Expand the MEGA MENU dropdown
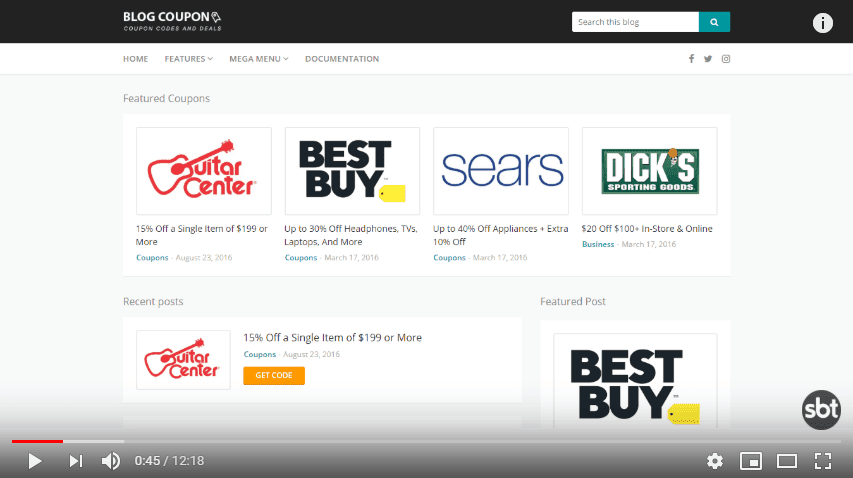The width and height of the screenshot is (853, 478). click(x=258, y=59)
